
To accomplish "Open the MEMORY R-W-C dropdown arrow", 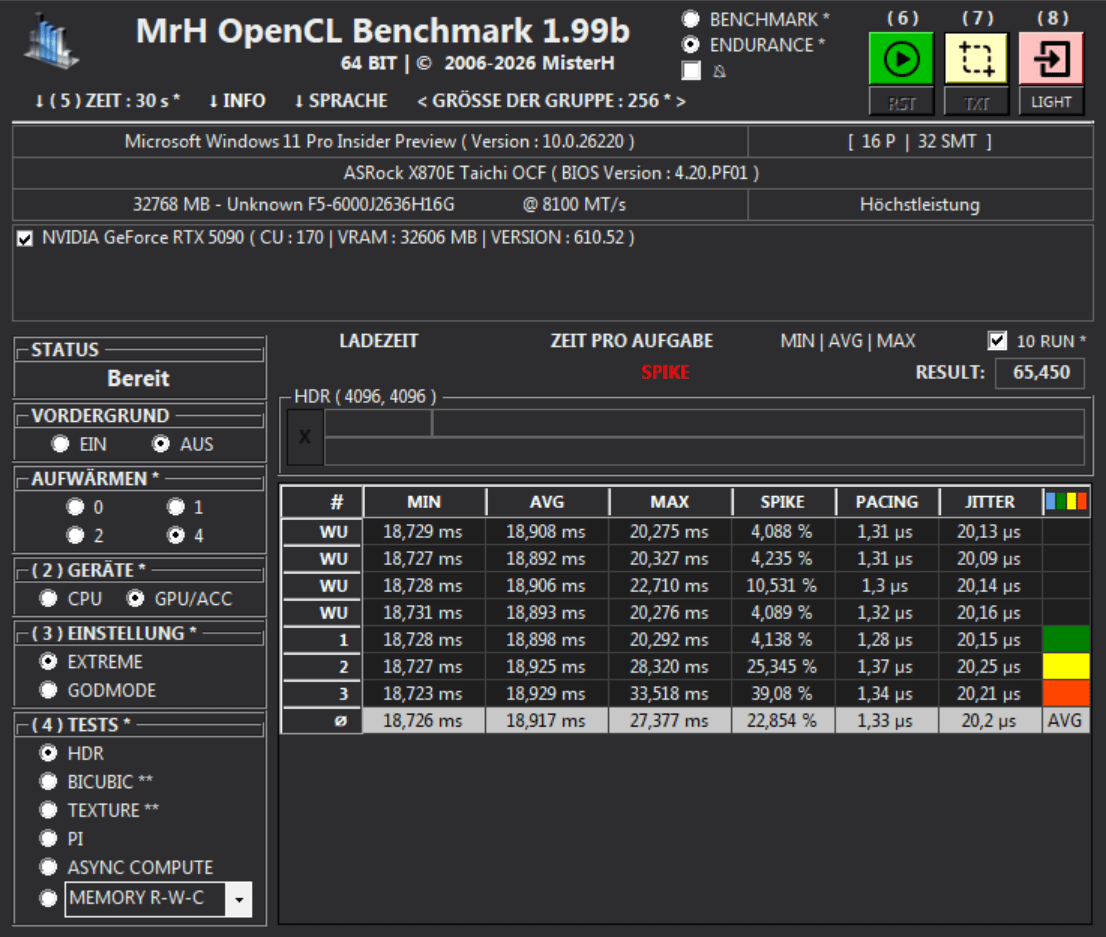I will click(239, 900).
